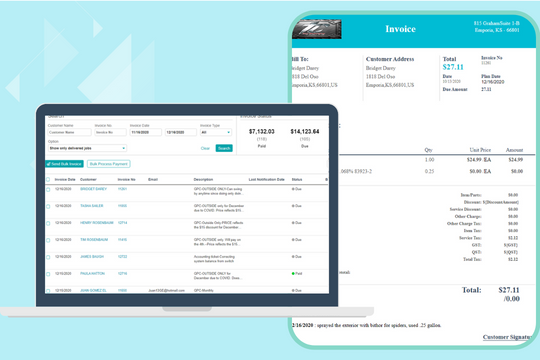
Task: Click the Bulk Process Payment button
Action: pos(108,164)
